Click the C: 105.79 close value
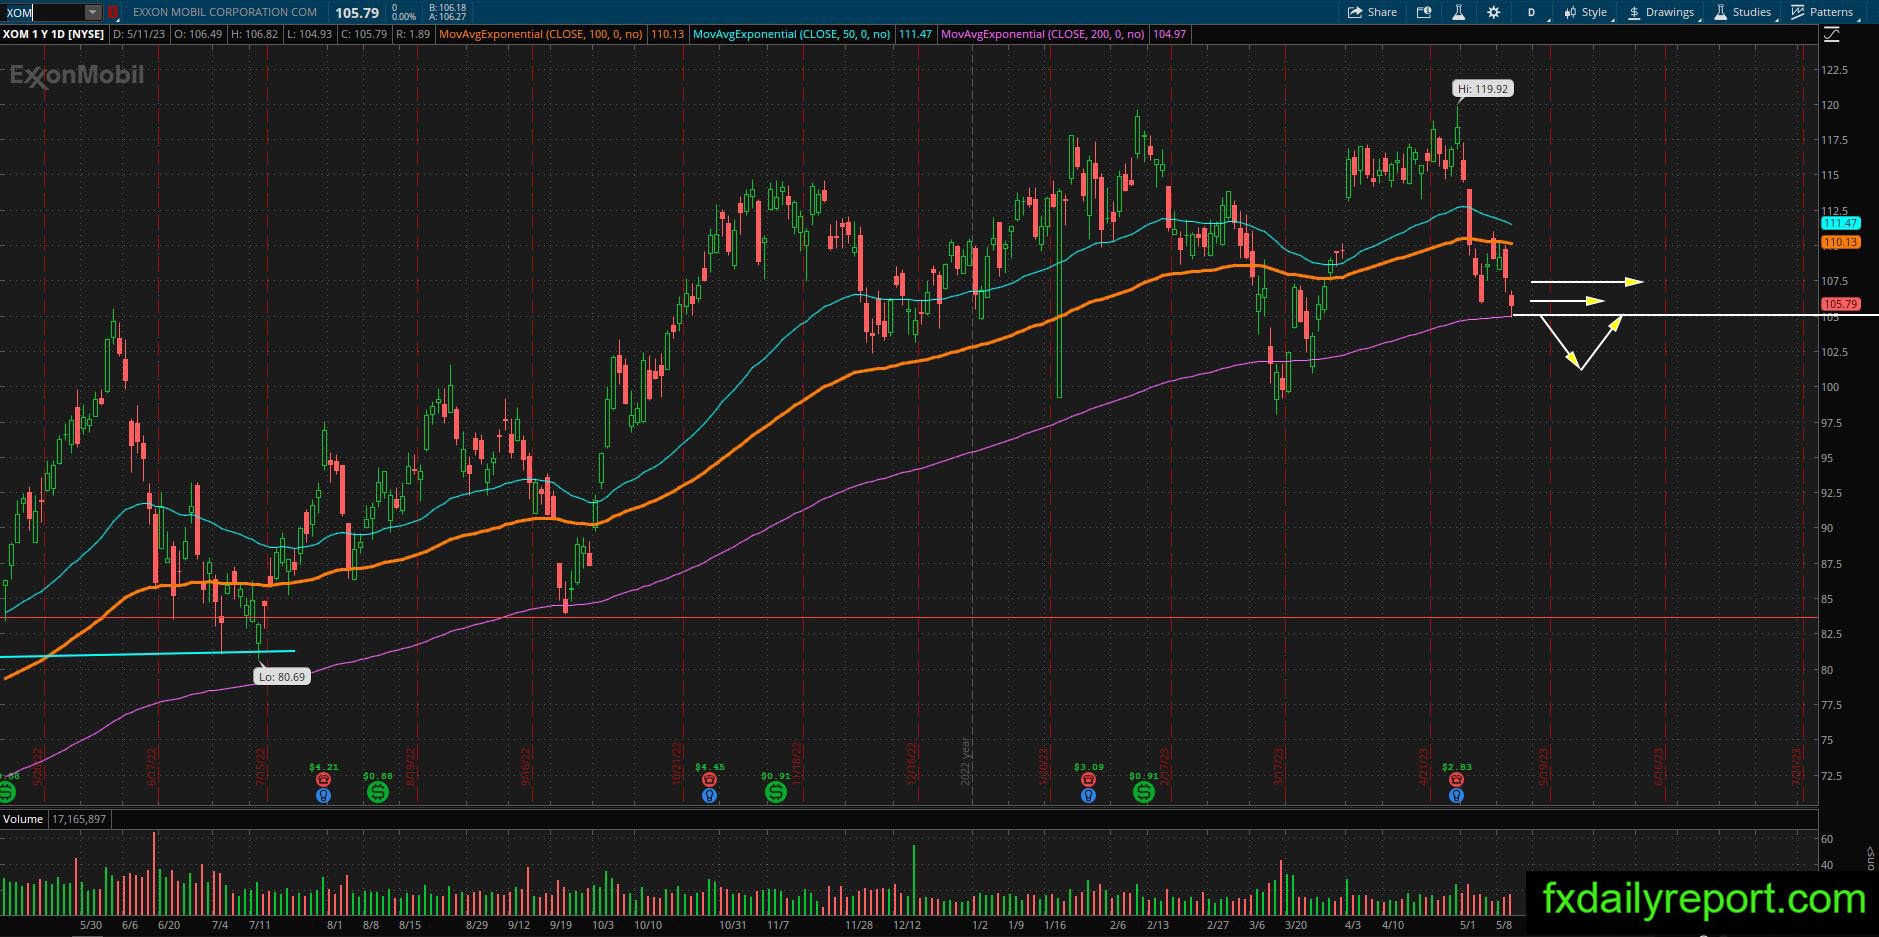This screenshot has width=1879, height=937. [x=364, y=34]
